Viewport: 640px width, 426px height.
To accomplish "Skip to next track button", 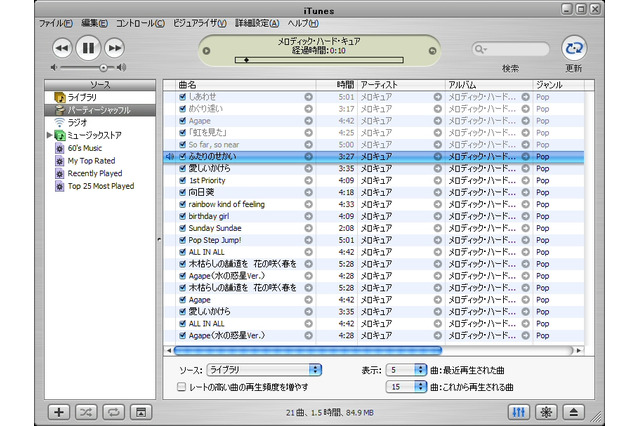I will click(114, 48).
